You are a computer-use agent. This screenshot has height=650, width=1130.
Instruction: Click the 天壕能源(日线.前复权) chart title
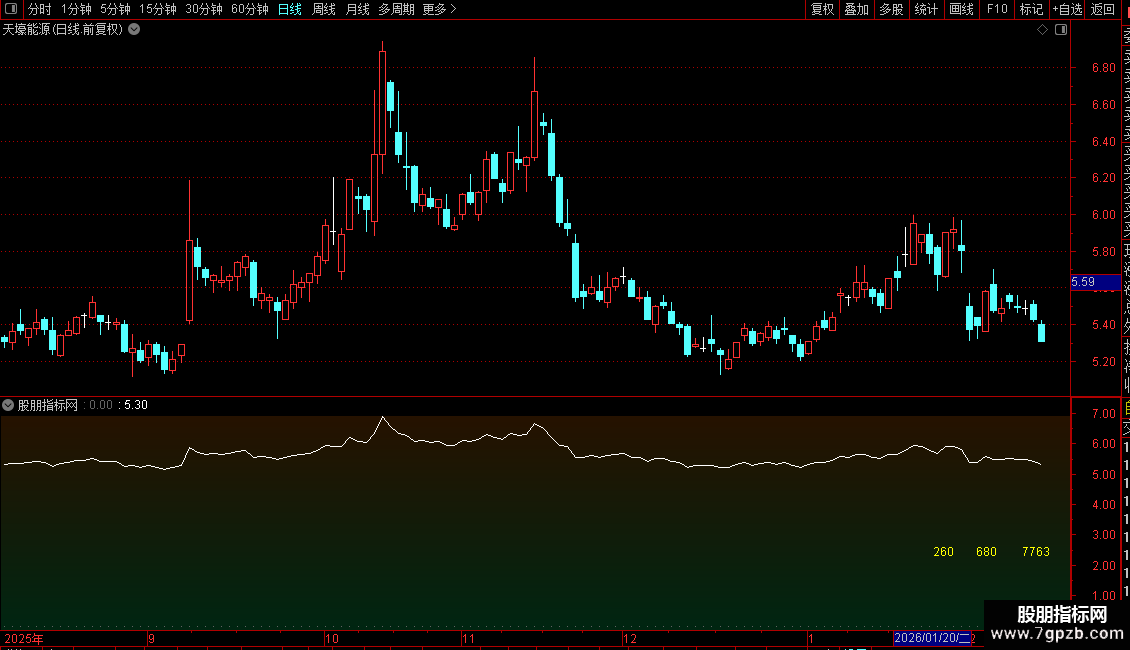63,30
